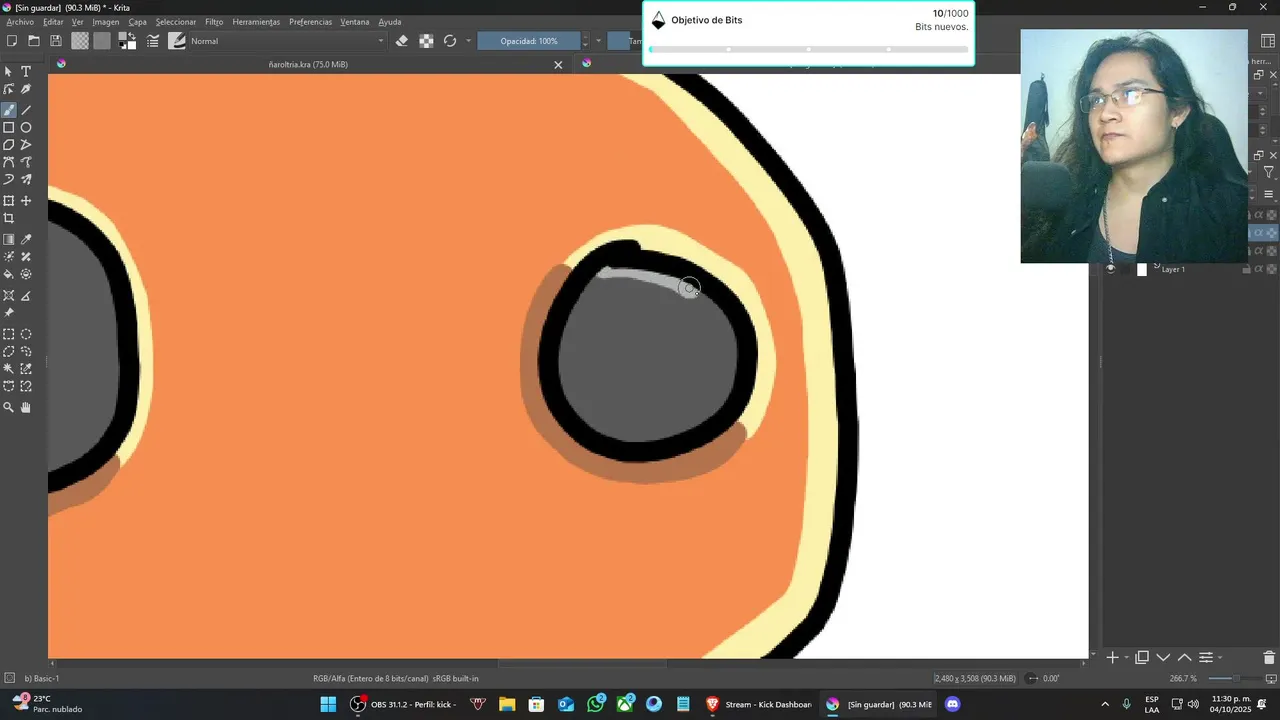The height and width of the screenshot is (720, 1280).
Task: Select the Pan hand tool
Action: (x=26, y=407)
